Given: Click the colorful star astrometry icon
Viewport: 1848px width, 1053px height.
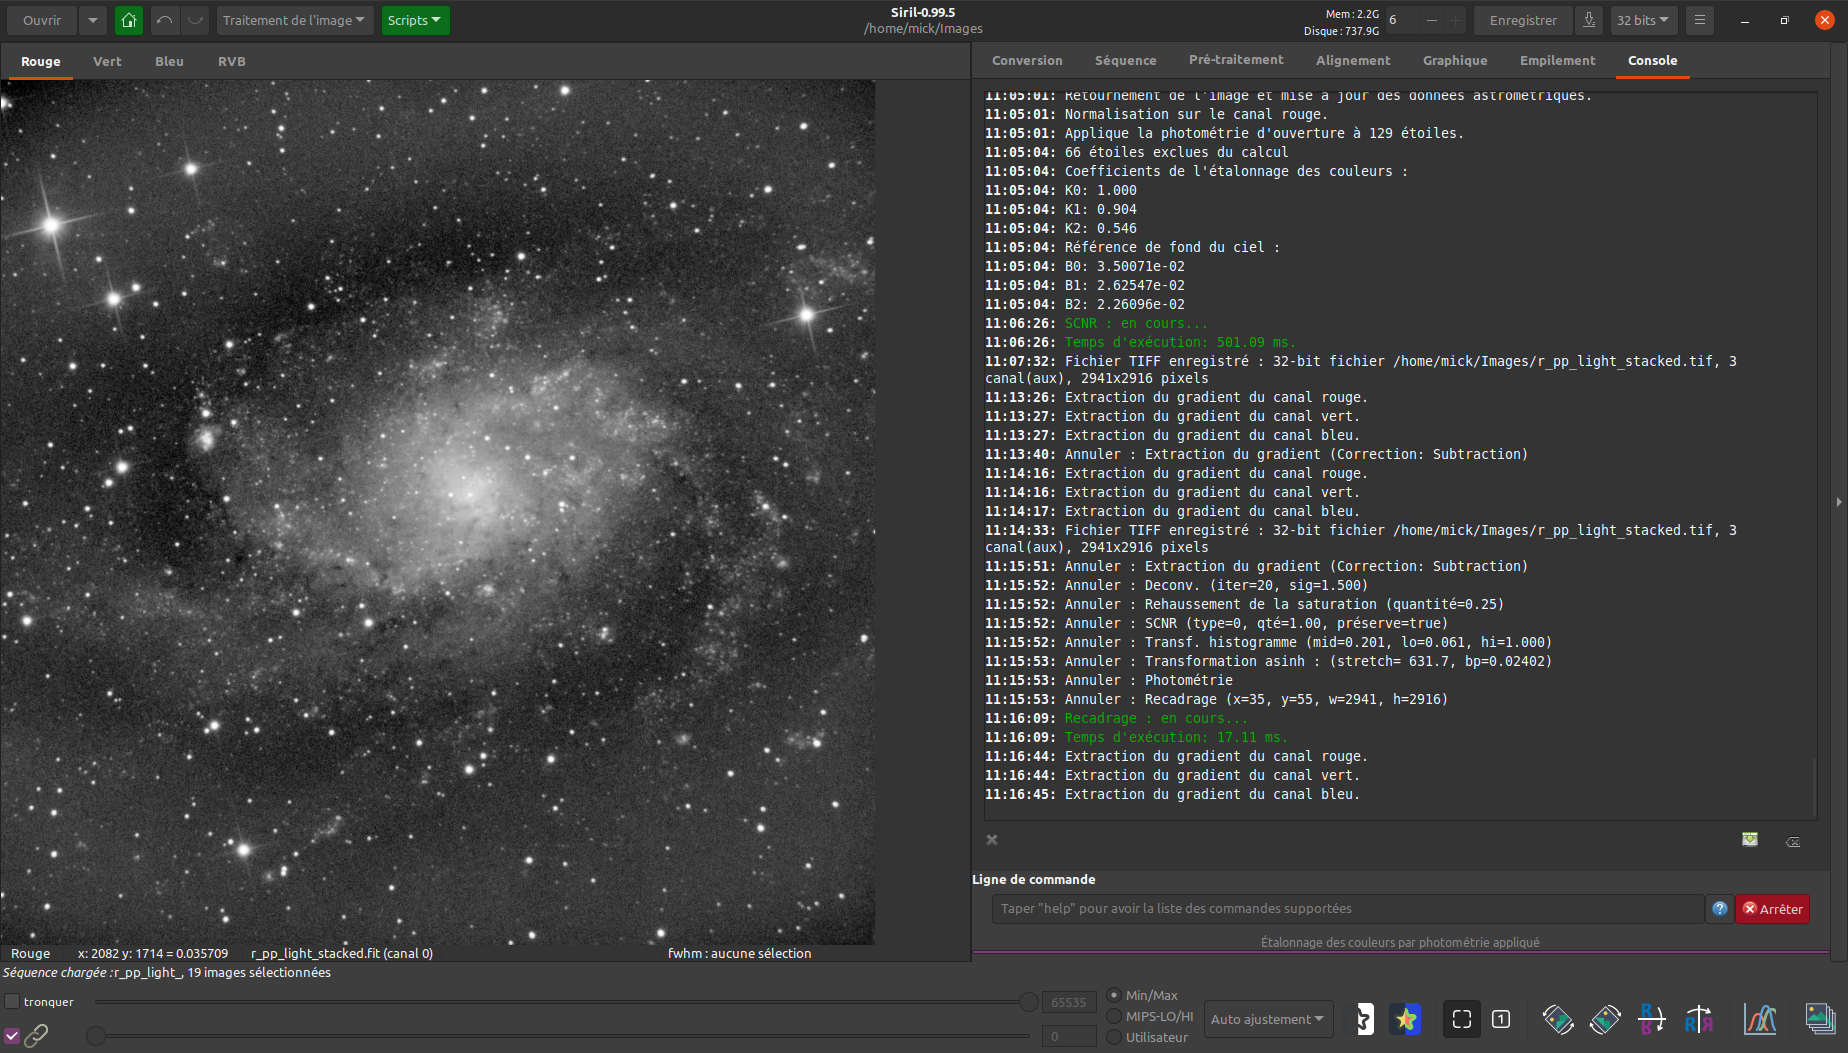Looking at the screenshot, I should 1406,1019.
